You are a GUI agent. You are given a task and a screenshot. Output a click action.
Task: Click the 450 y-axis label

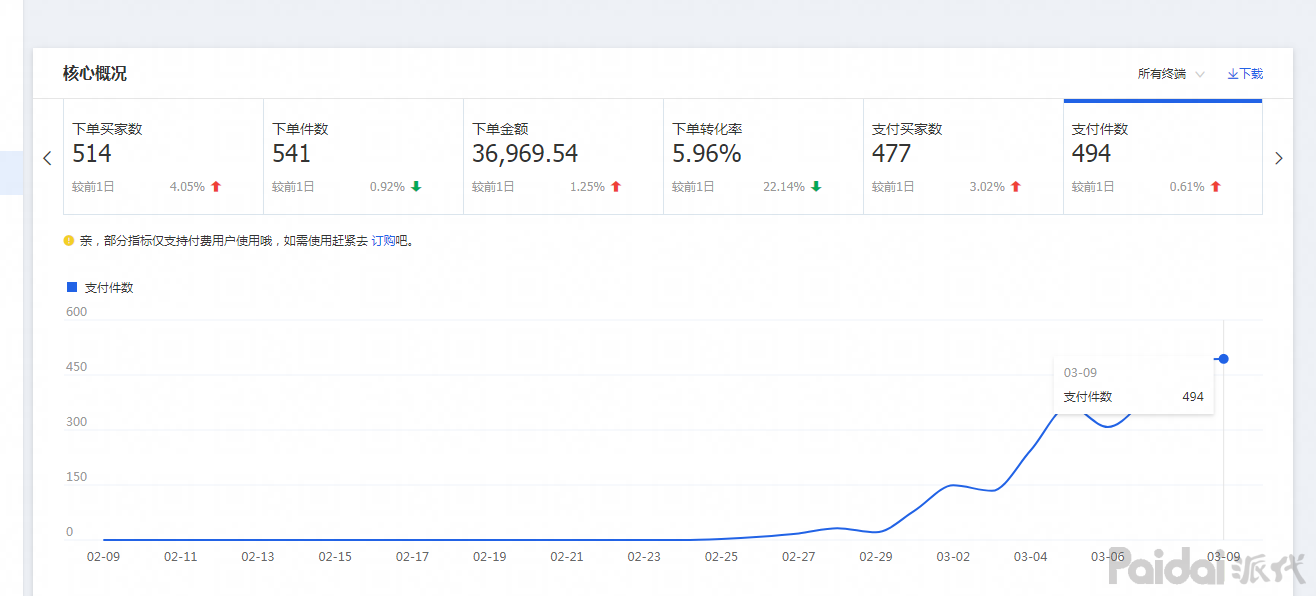76,367
